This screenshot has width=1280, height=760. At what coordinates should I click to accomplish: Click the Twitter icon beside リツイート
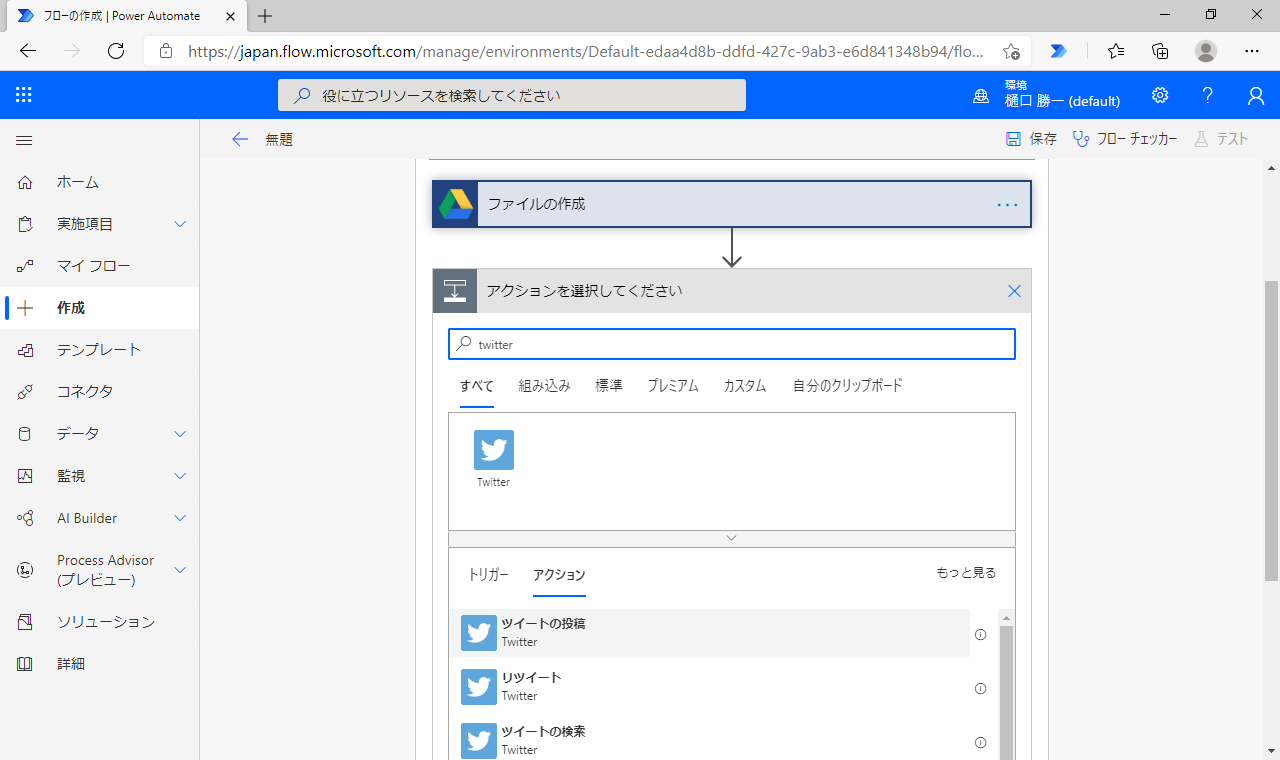tap(479, 687)
